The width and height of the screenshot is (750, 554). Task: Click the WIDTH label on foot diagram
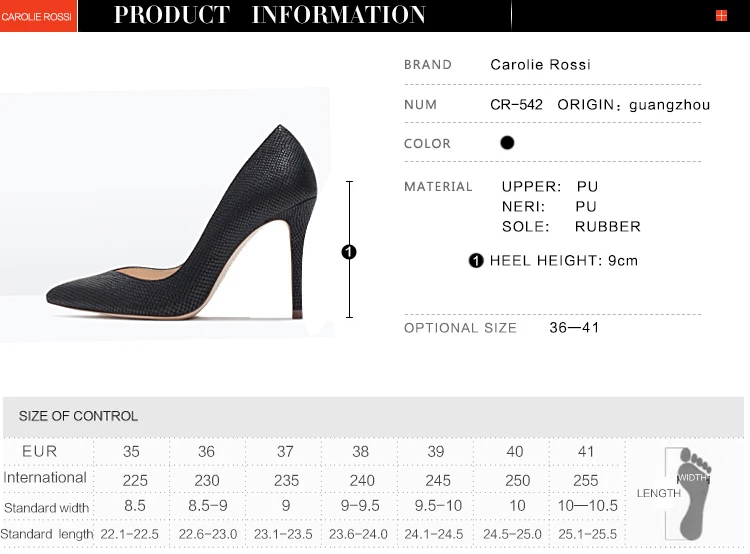(x=694, y=478)
